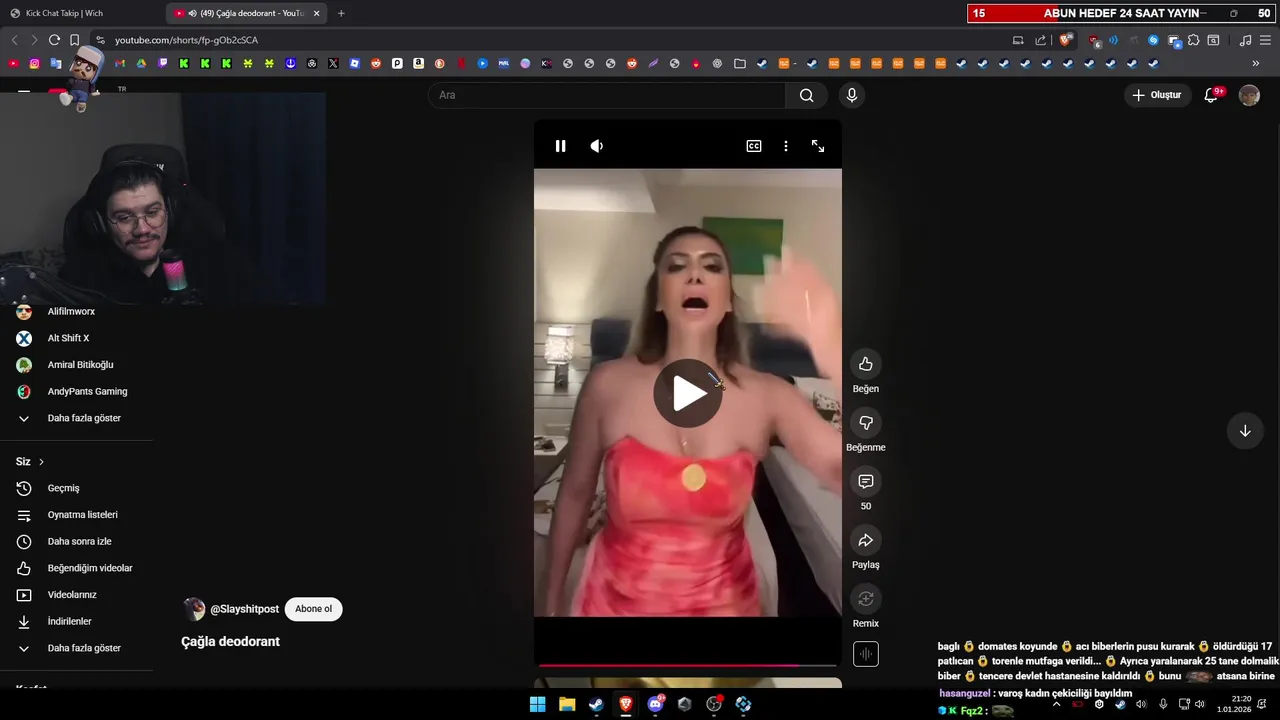Start voice search with microphone icon

coord(851,95)
